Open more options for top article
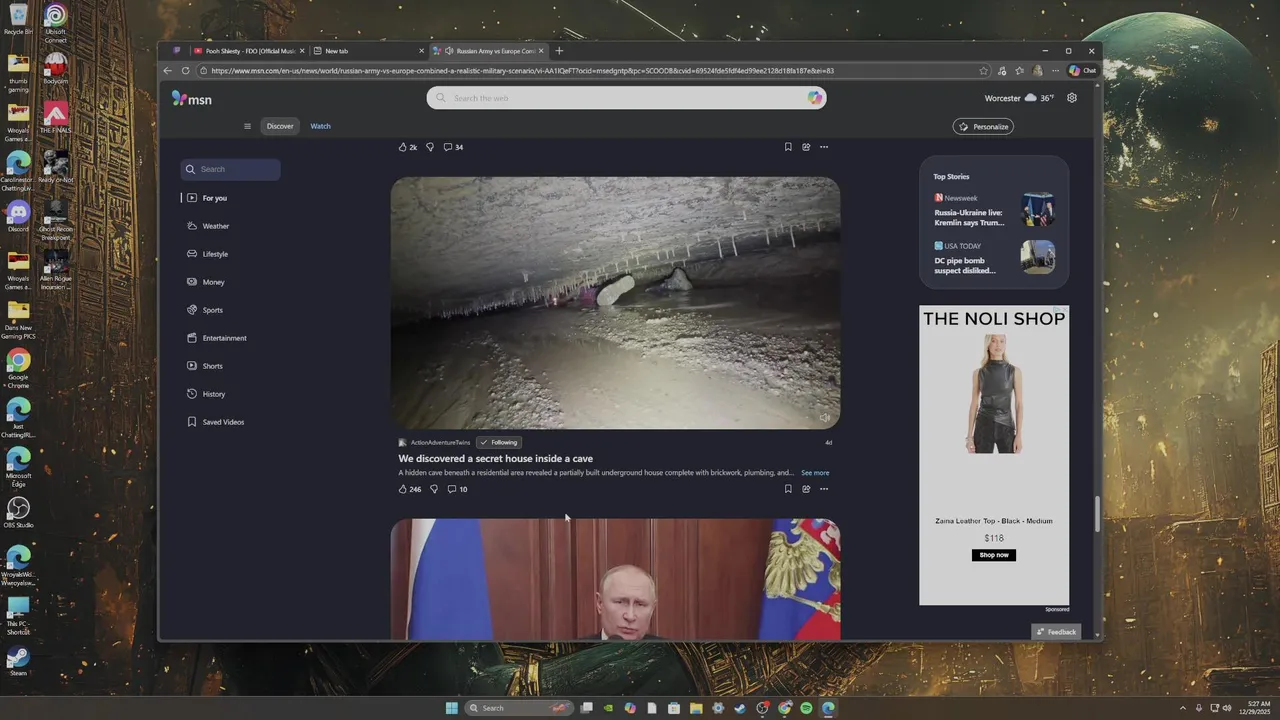This screenshot has width=1280, height=720. (x=824, y=147)
